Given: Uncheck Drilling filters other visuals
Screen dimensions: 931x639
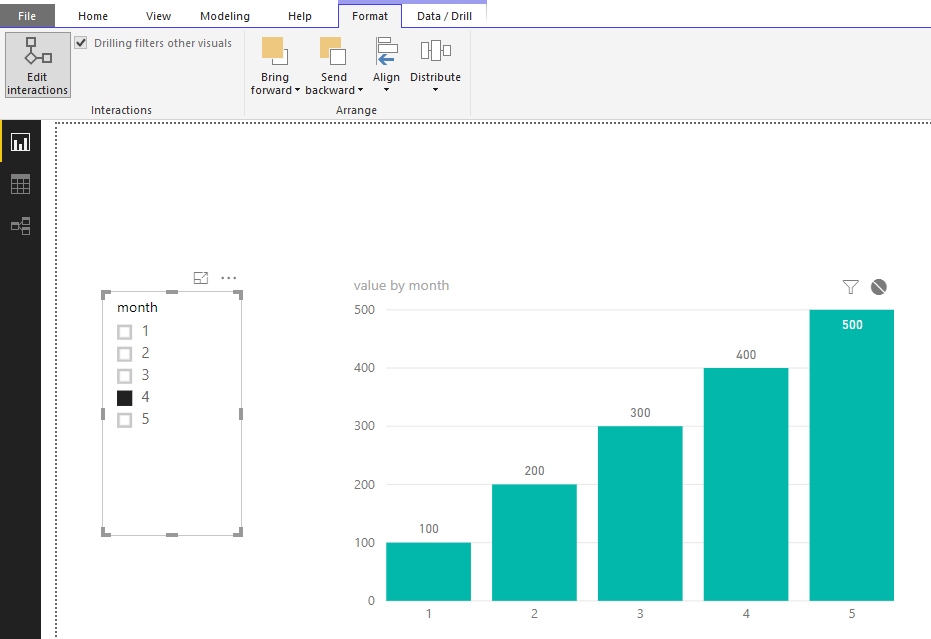Looking at the screenshot, I should tap(81, 43).
